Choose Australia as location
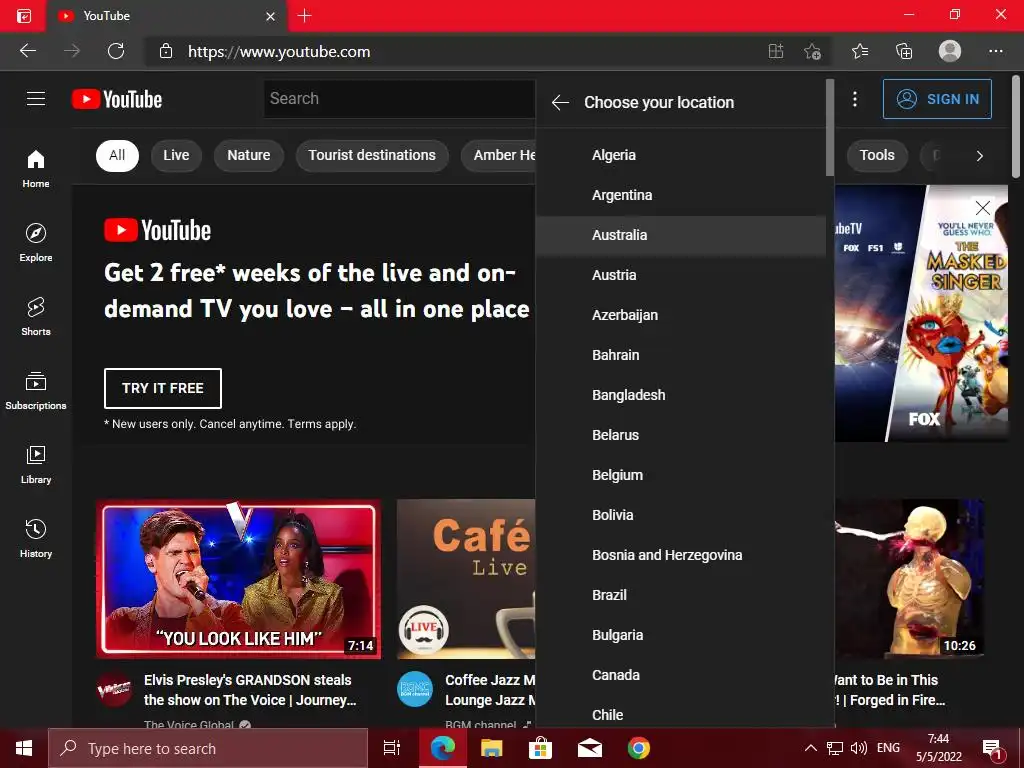The height and width of the screenshot is (768, 1024). pos(680,235)
